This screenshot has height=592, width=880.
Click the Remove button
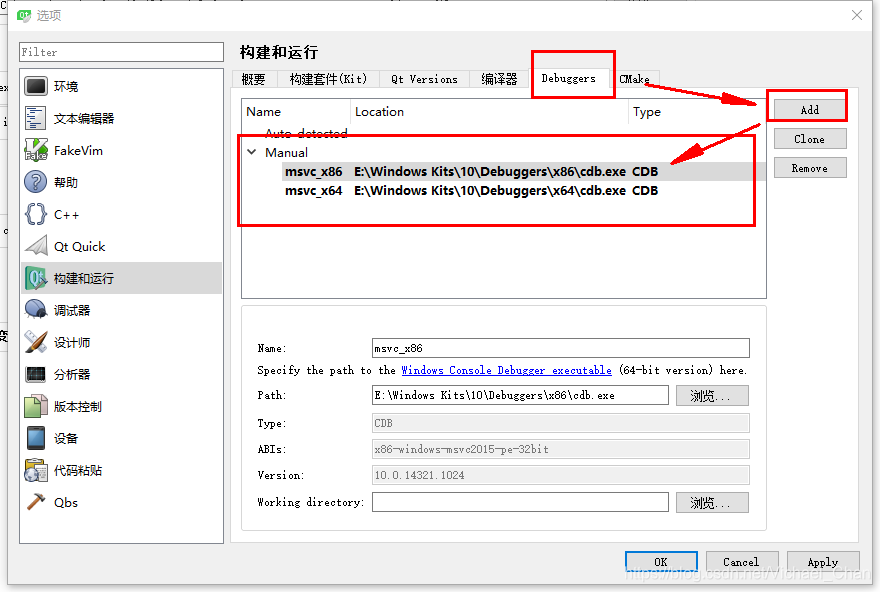[x=809, y=168]
